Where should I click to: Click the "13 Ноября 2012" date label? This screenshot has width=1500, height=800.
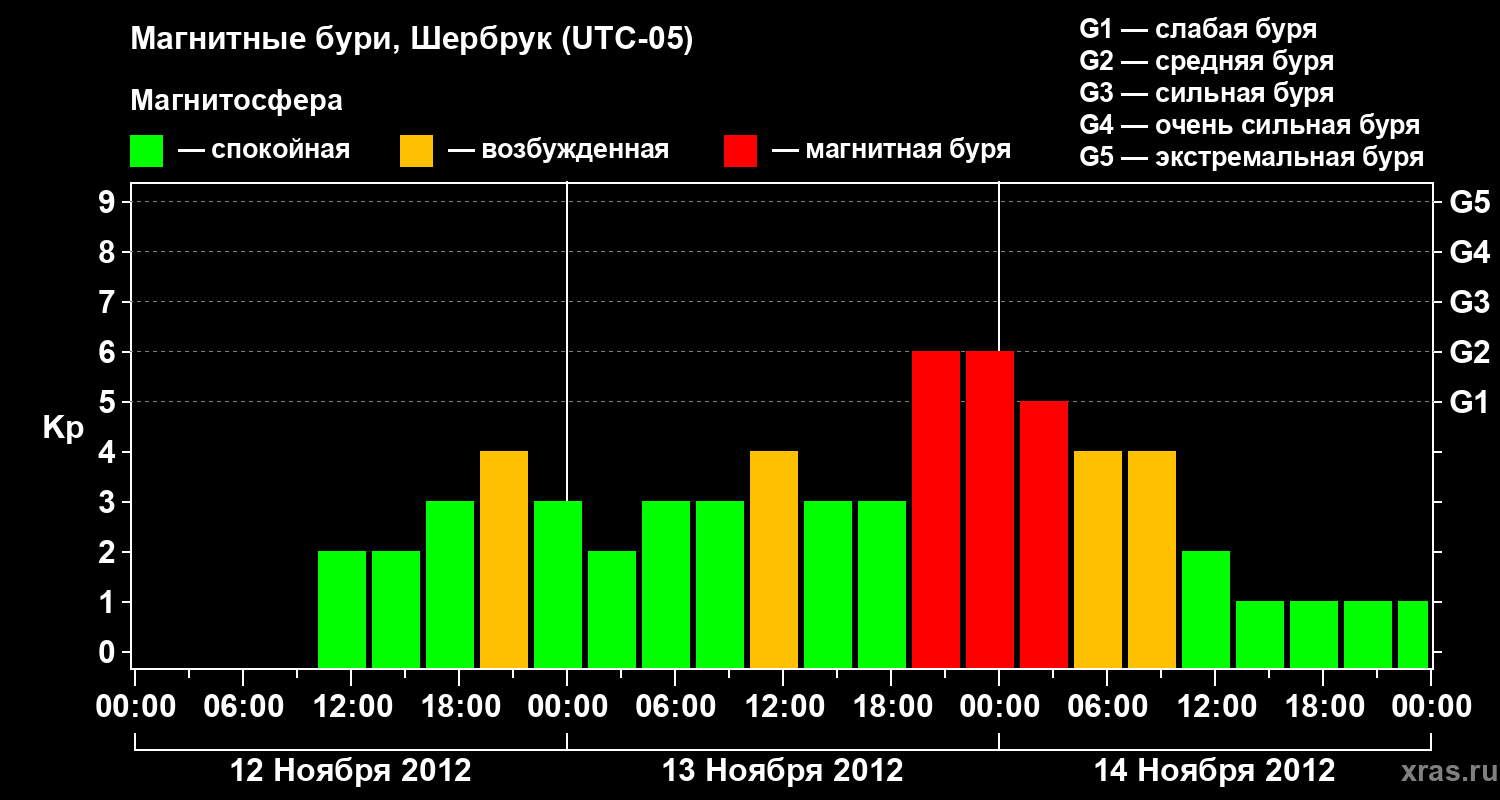coord(783,770)
